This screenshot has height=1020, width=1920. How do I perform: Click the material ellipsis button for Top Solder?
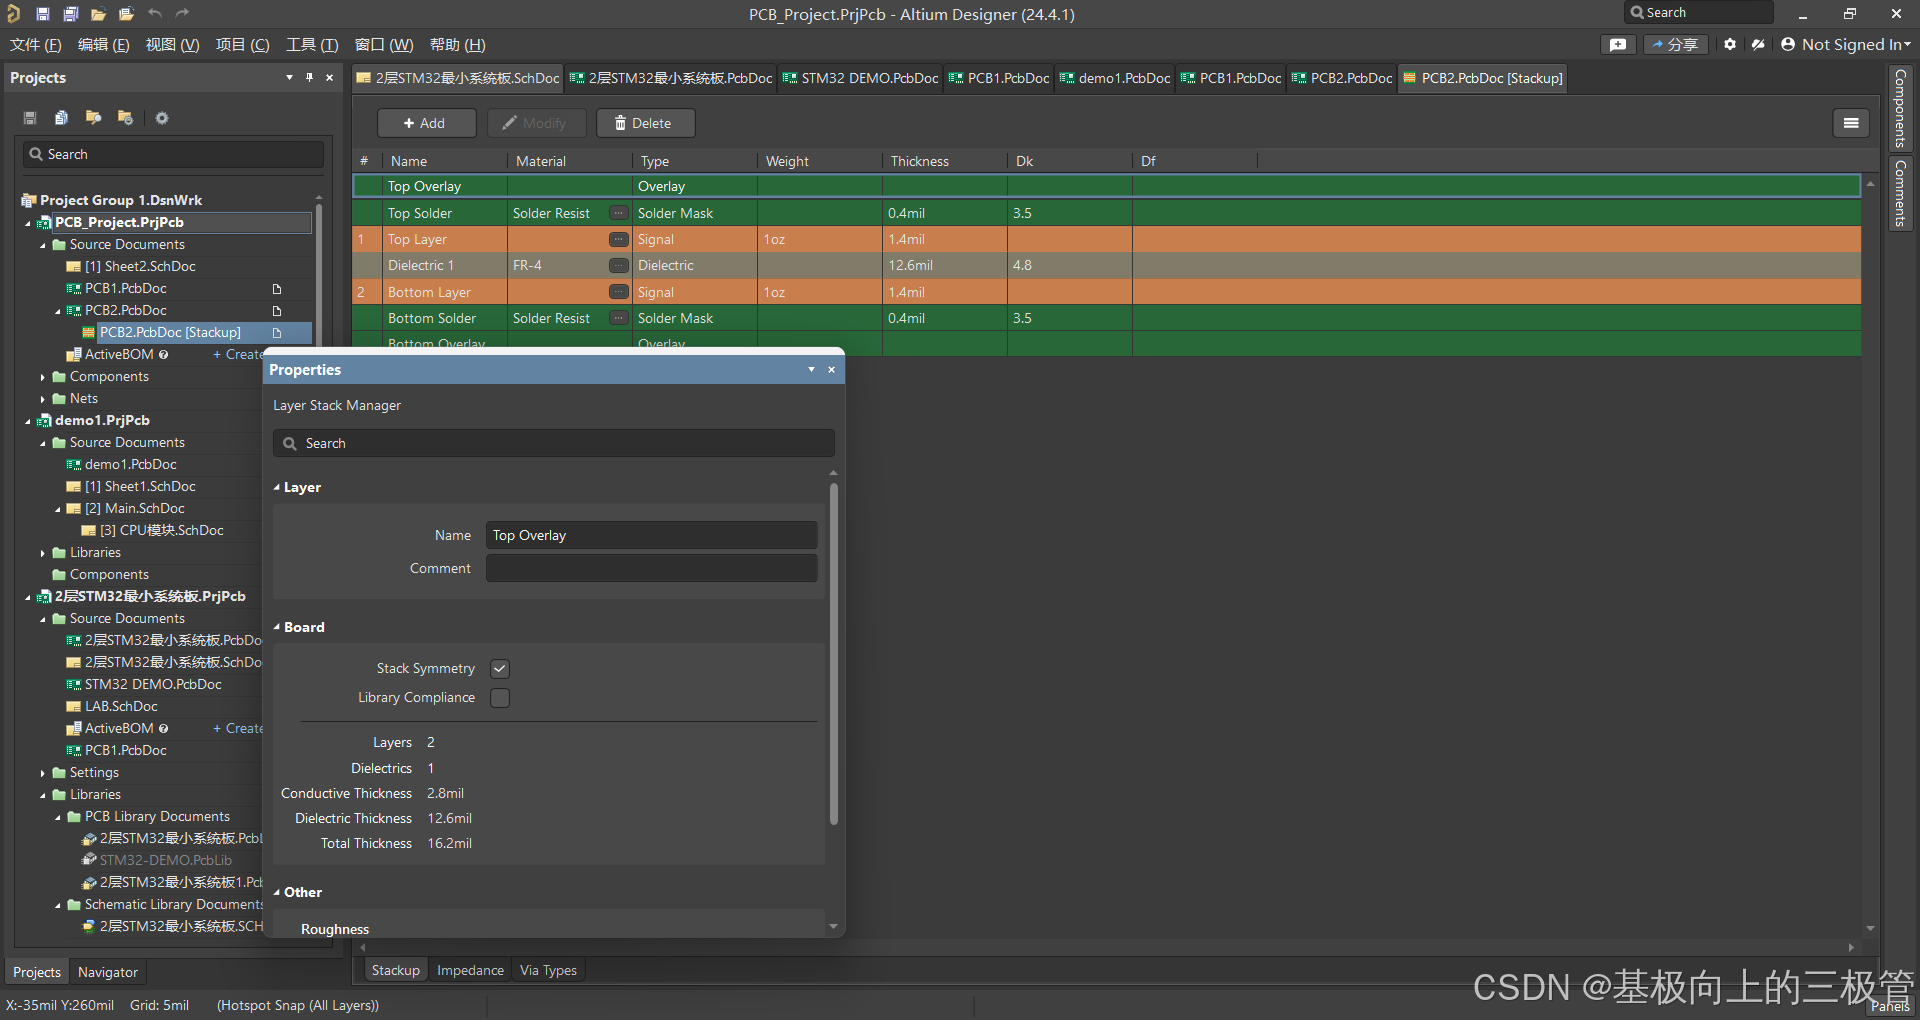(619, 213)
